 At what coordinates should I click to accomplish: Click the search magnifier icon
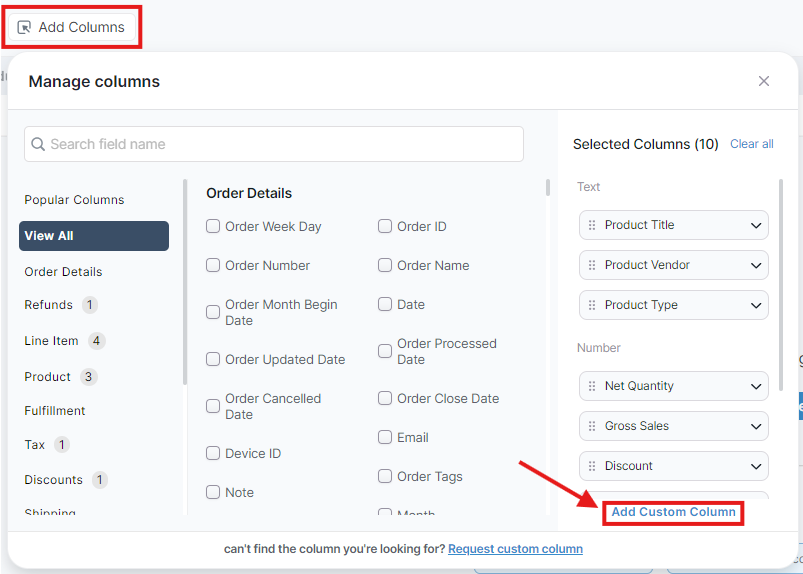point(38,144)
